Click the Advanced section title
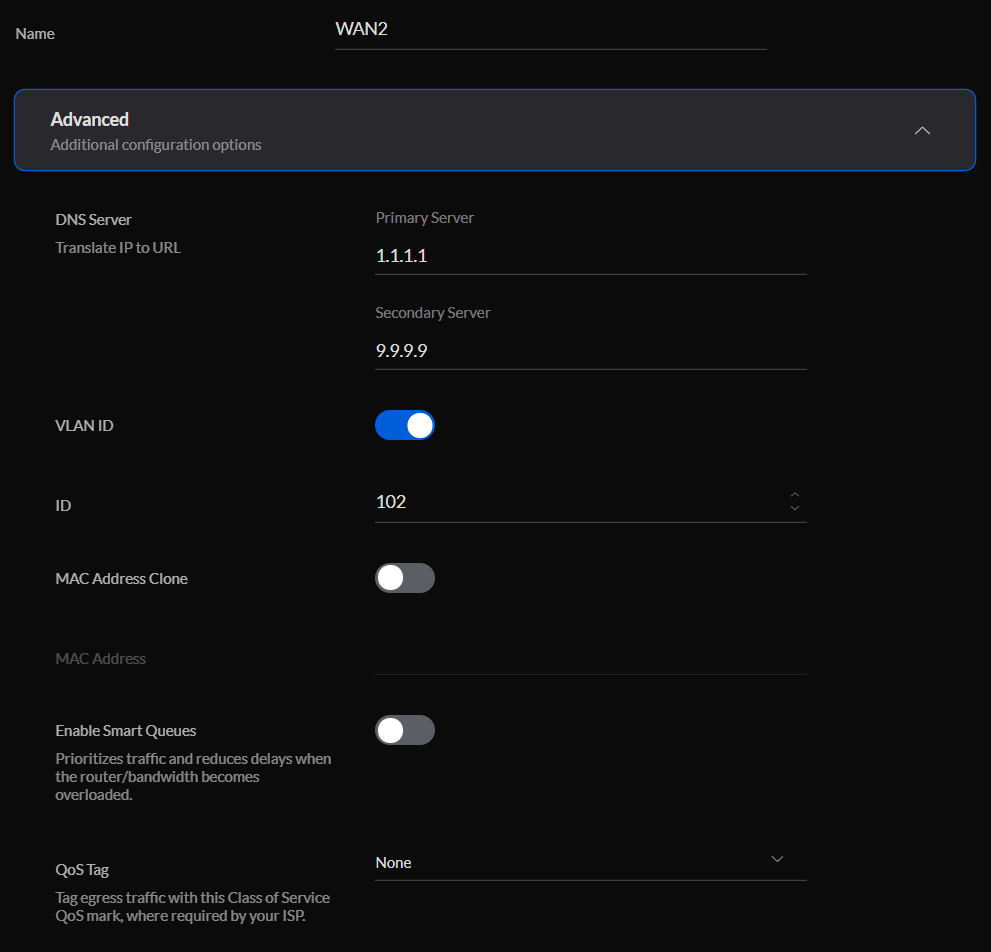The width and height of the screenshot is (991, 952). tap(90, 119)
